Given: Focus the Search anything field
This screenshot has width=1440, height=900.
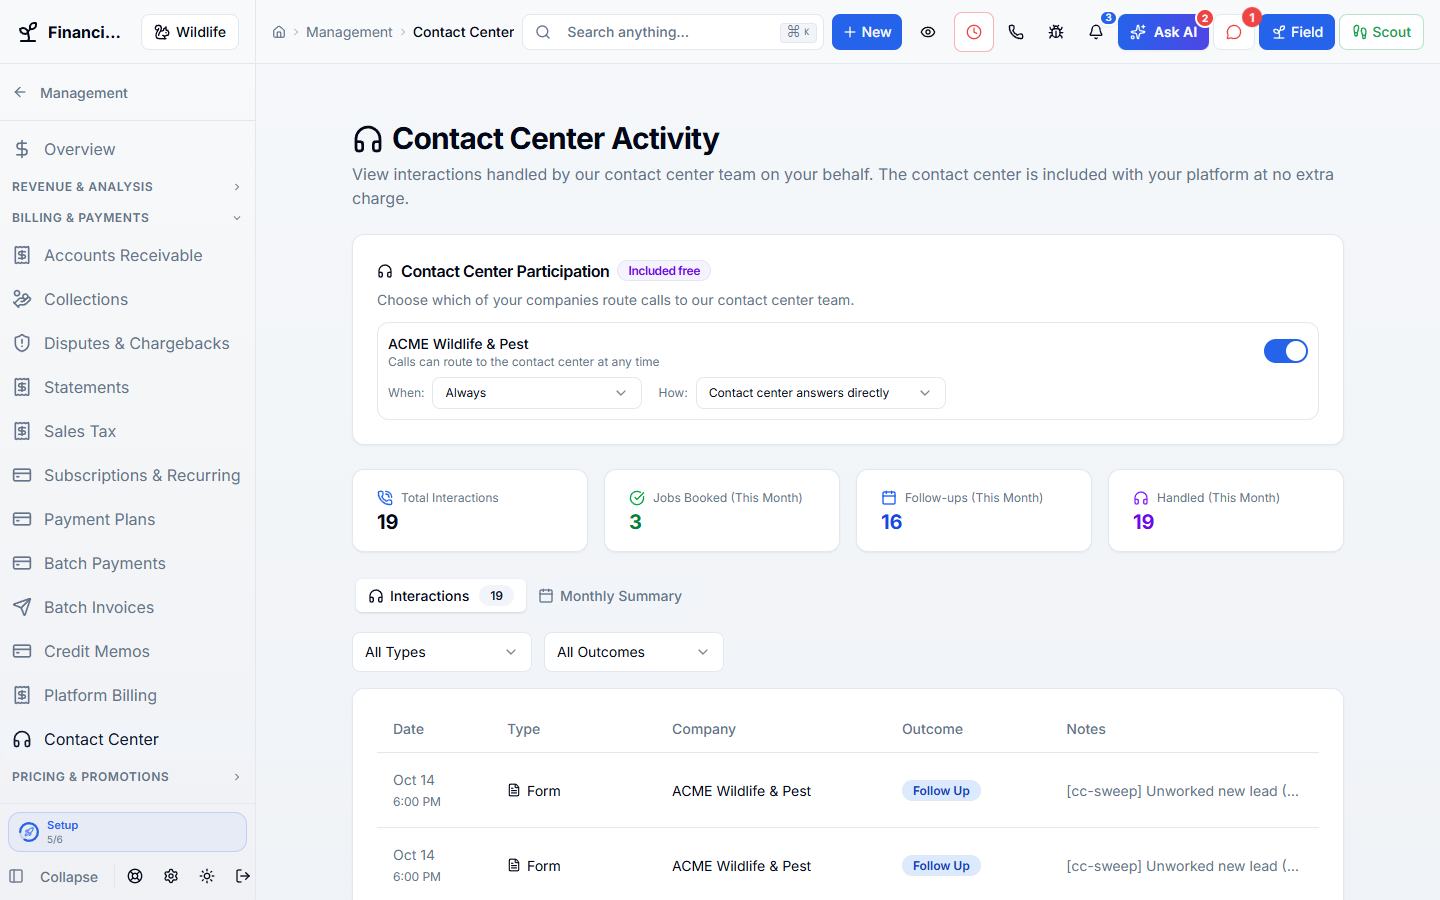Looking at the screenshot, I should [x=673, y=32].
